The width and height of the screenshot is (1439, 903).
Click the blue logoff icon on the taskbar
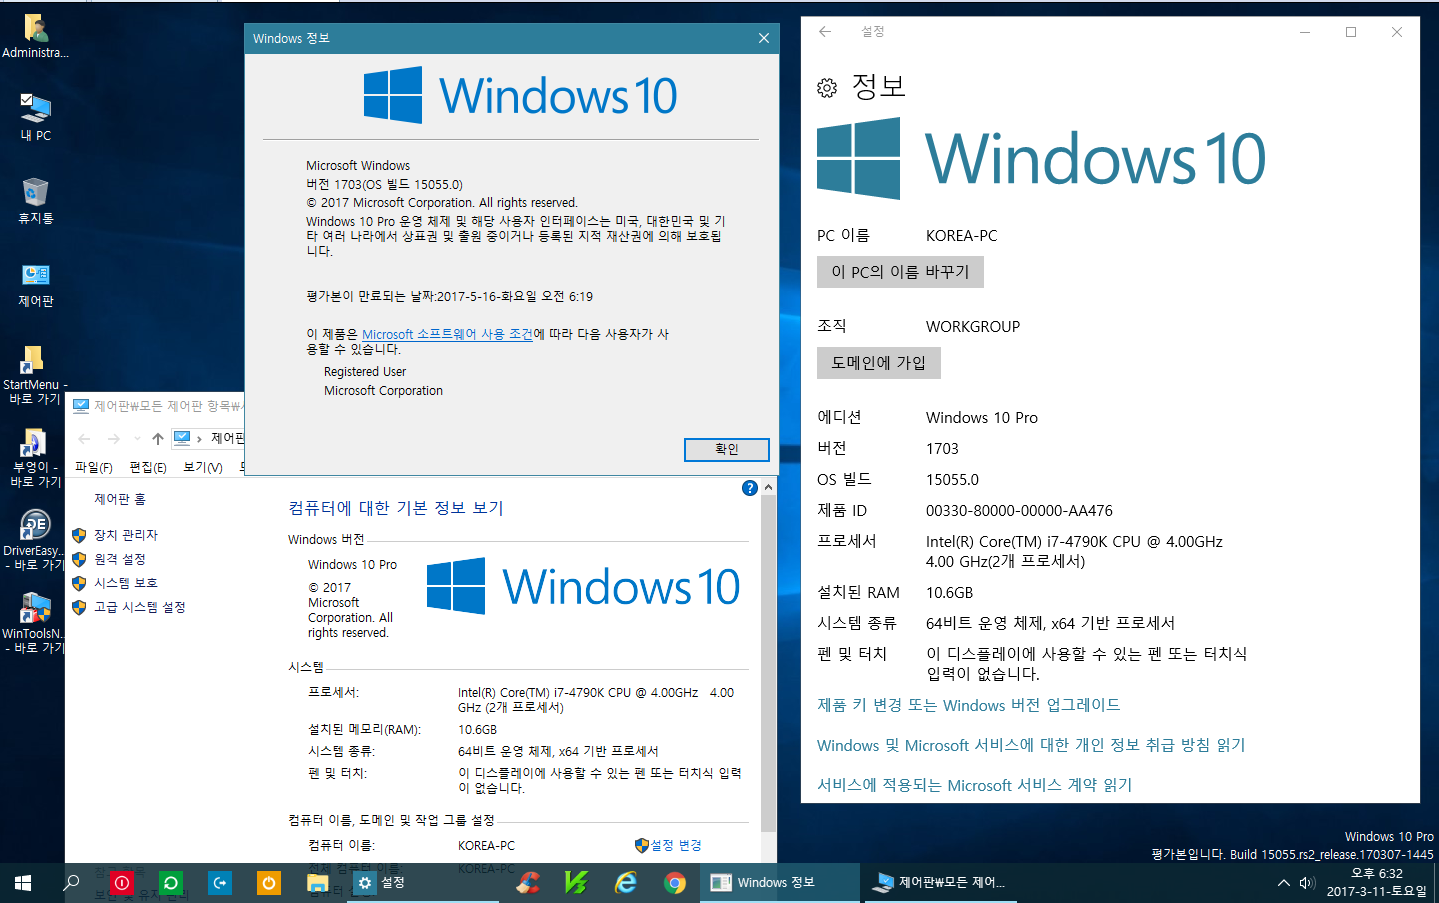coord(220,883)
